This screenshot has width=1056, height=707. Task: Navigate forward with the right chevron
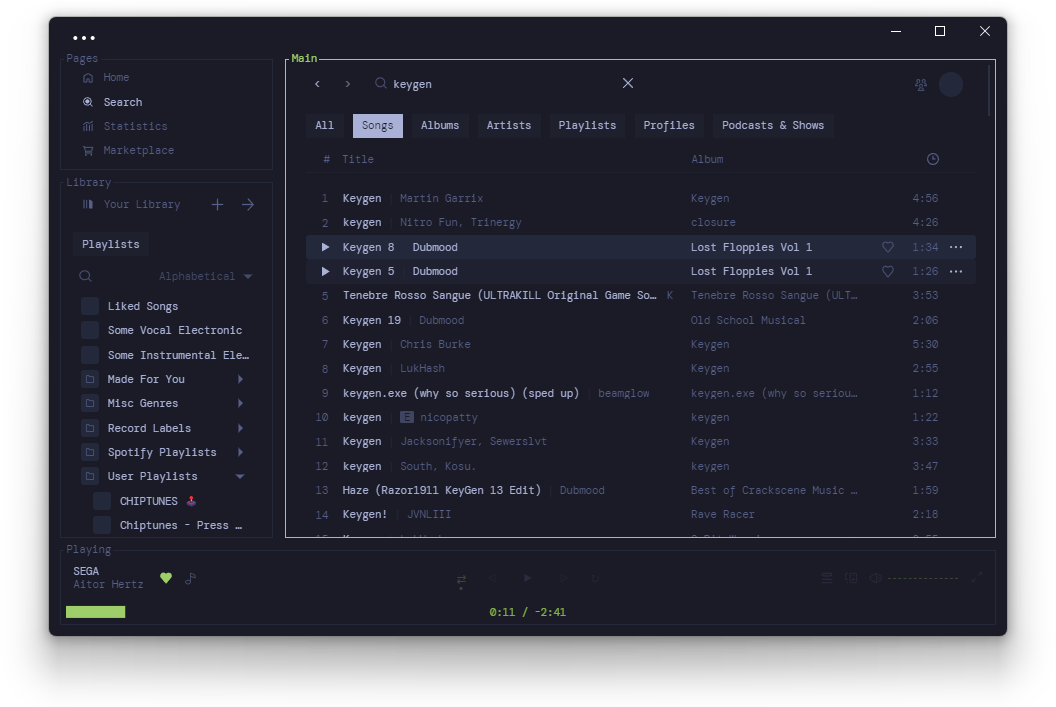348,84
